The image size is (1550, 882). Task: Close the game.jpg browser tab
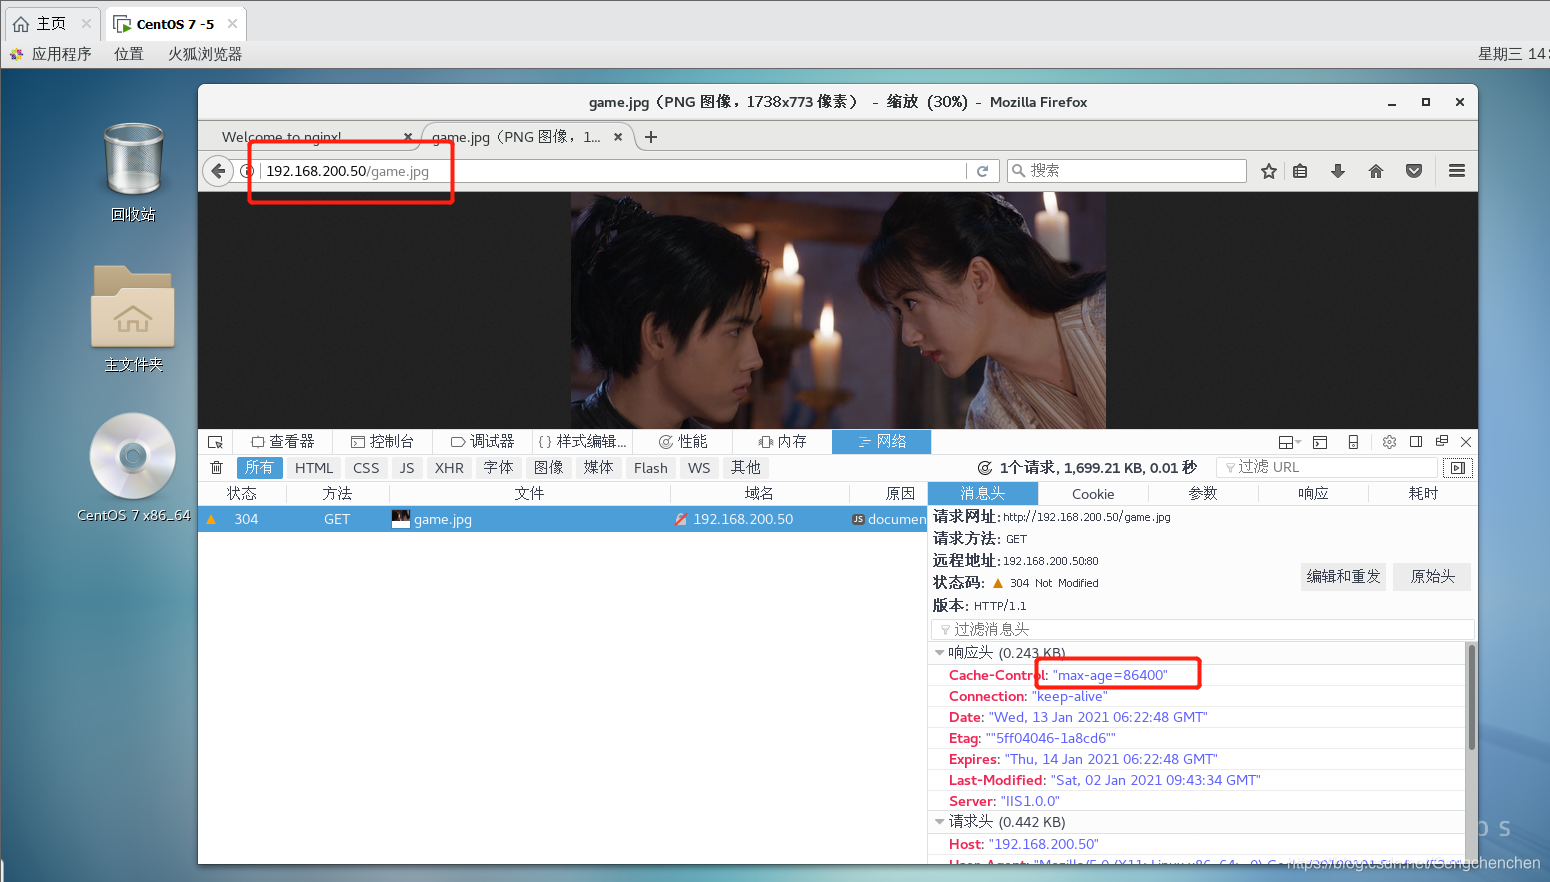pyautogui.click(x=618, y=137)
